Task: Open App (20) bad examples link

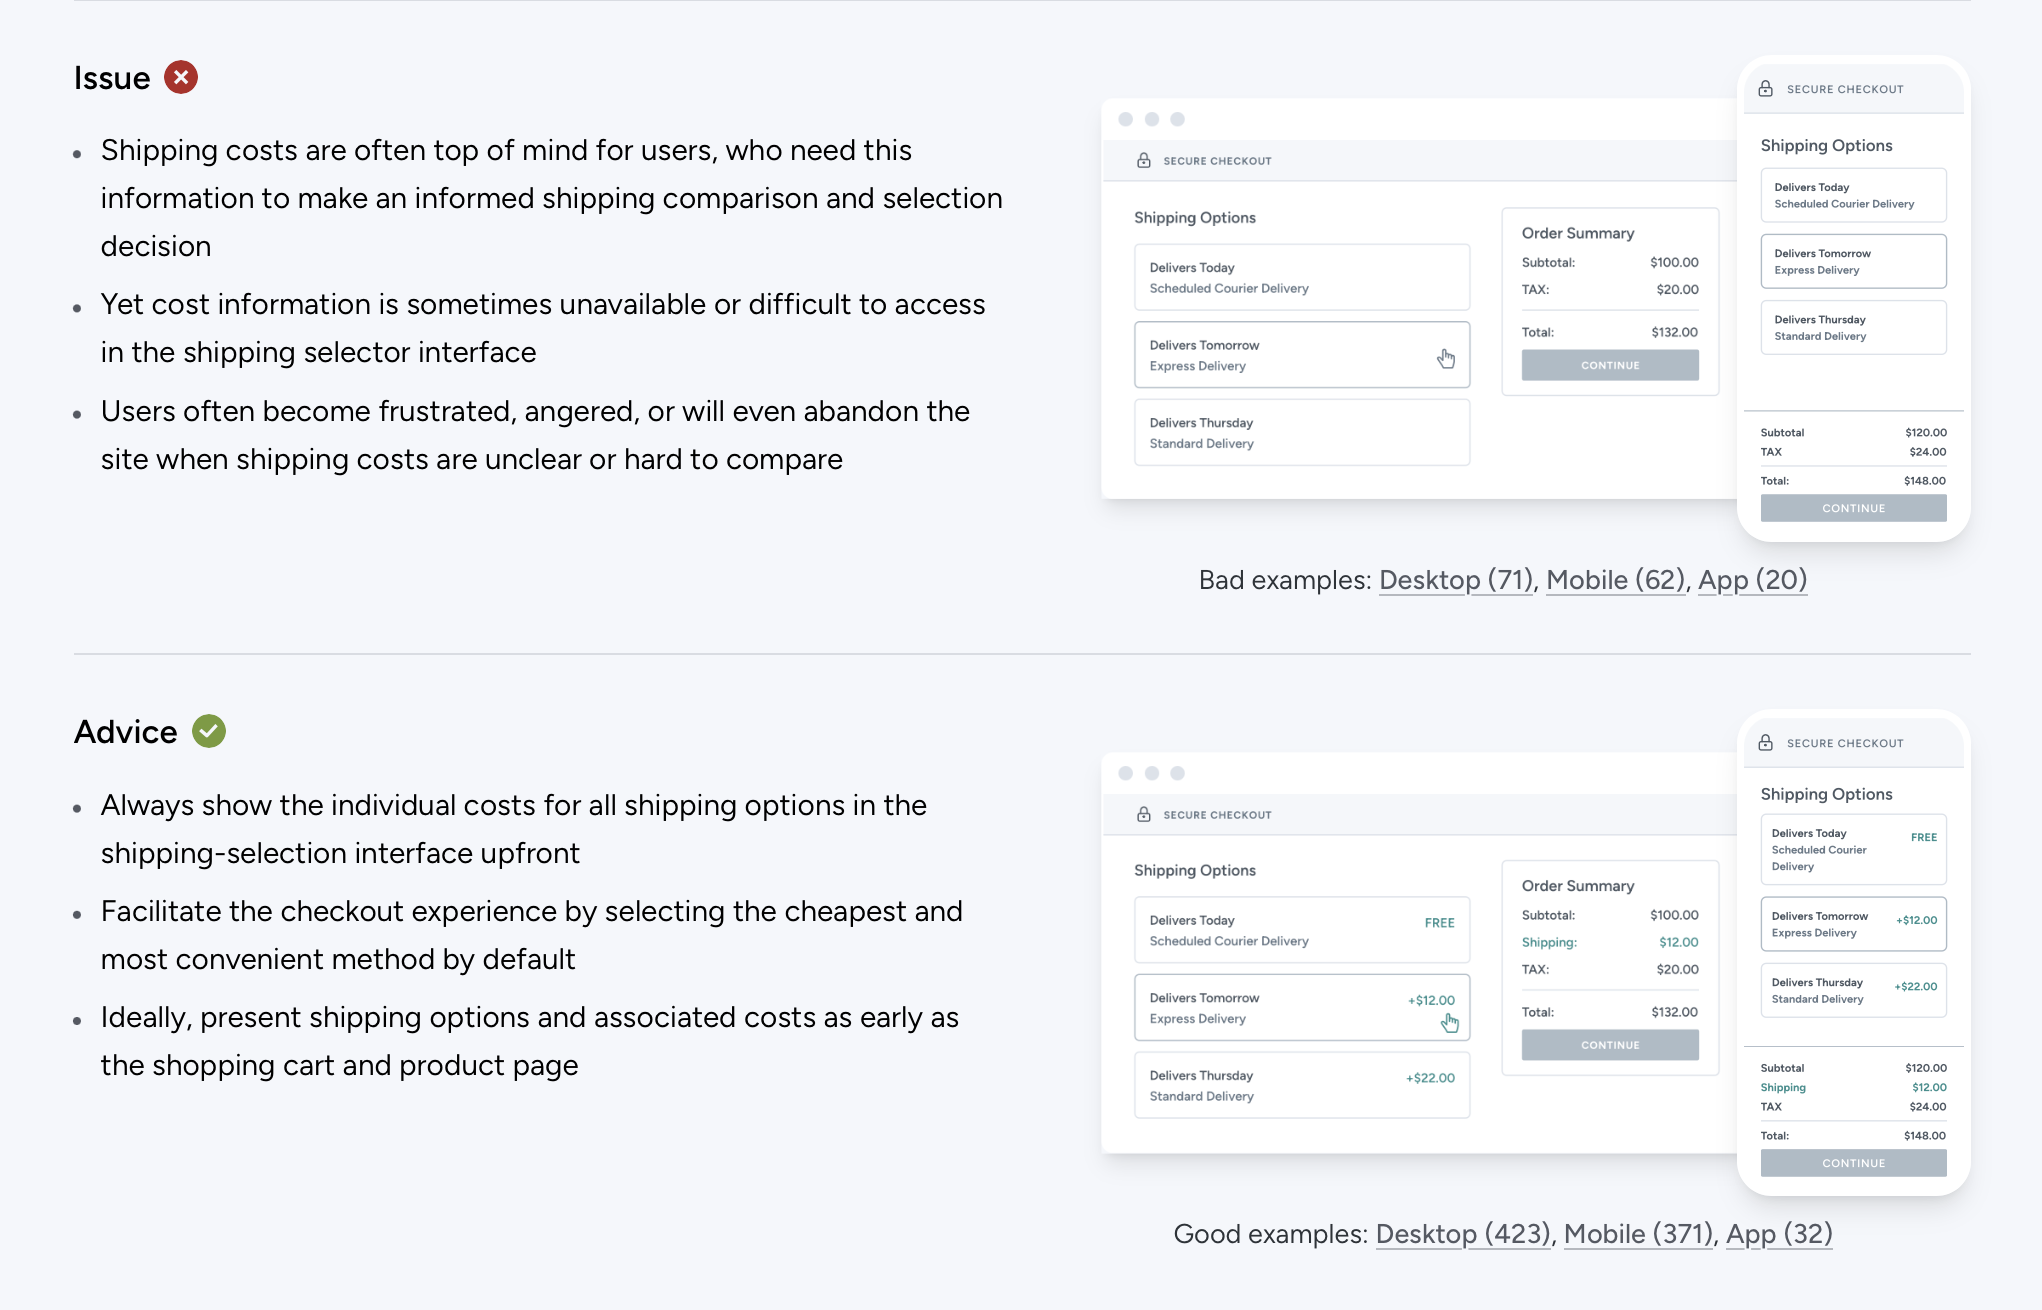Action: pyautogui.click(x=1752, y=580)
